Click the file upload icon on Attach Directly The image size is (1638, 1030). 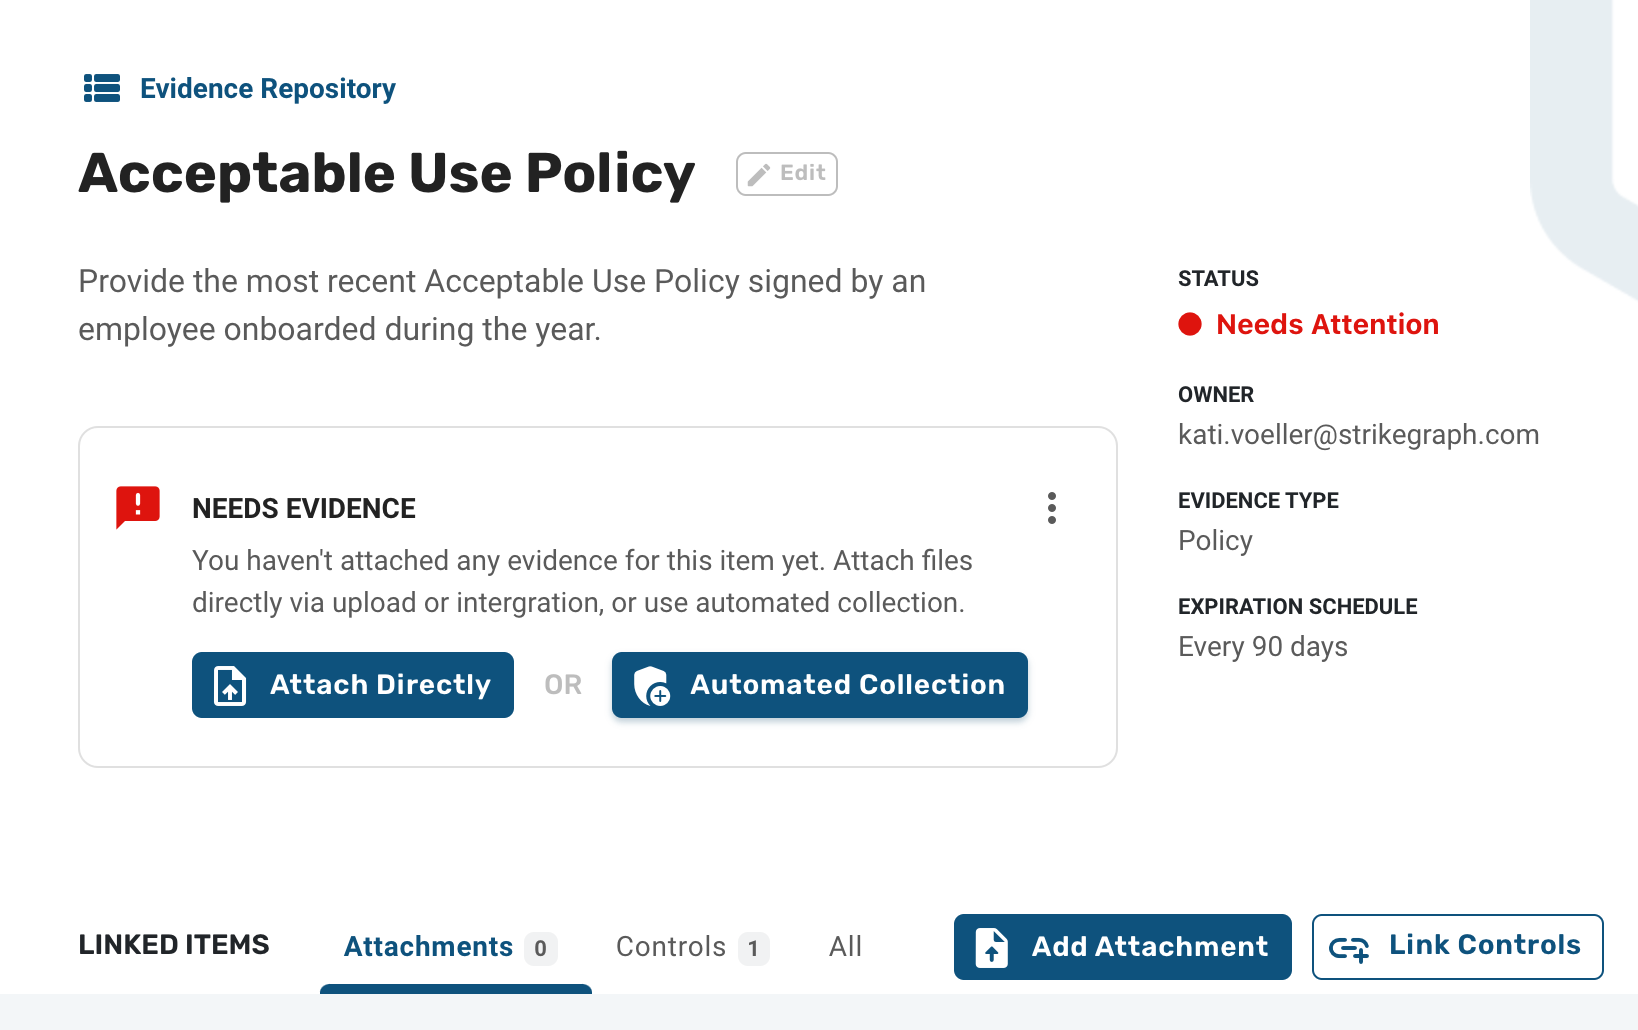tap(230, 685)
